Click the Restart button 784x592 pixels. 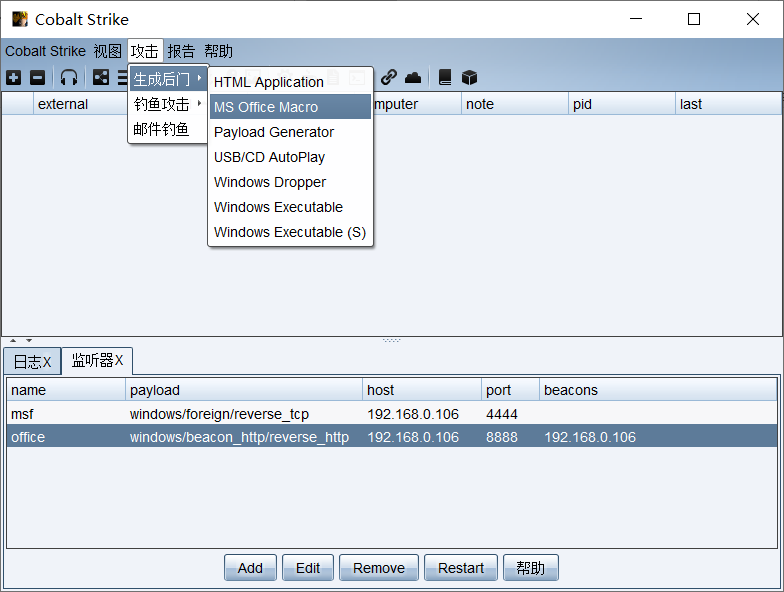point(461,568)
